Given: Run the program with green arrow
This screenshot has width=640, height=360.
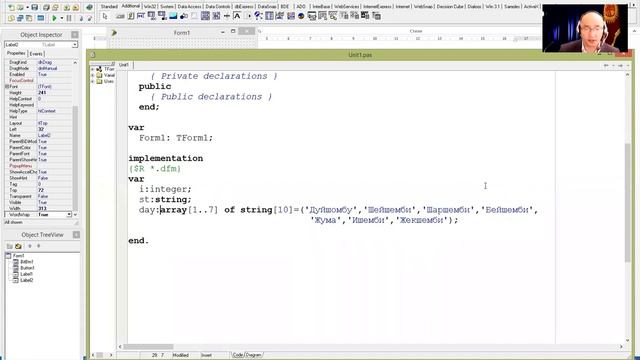Looking at the screenshot, I should click(x=54, y=18).
